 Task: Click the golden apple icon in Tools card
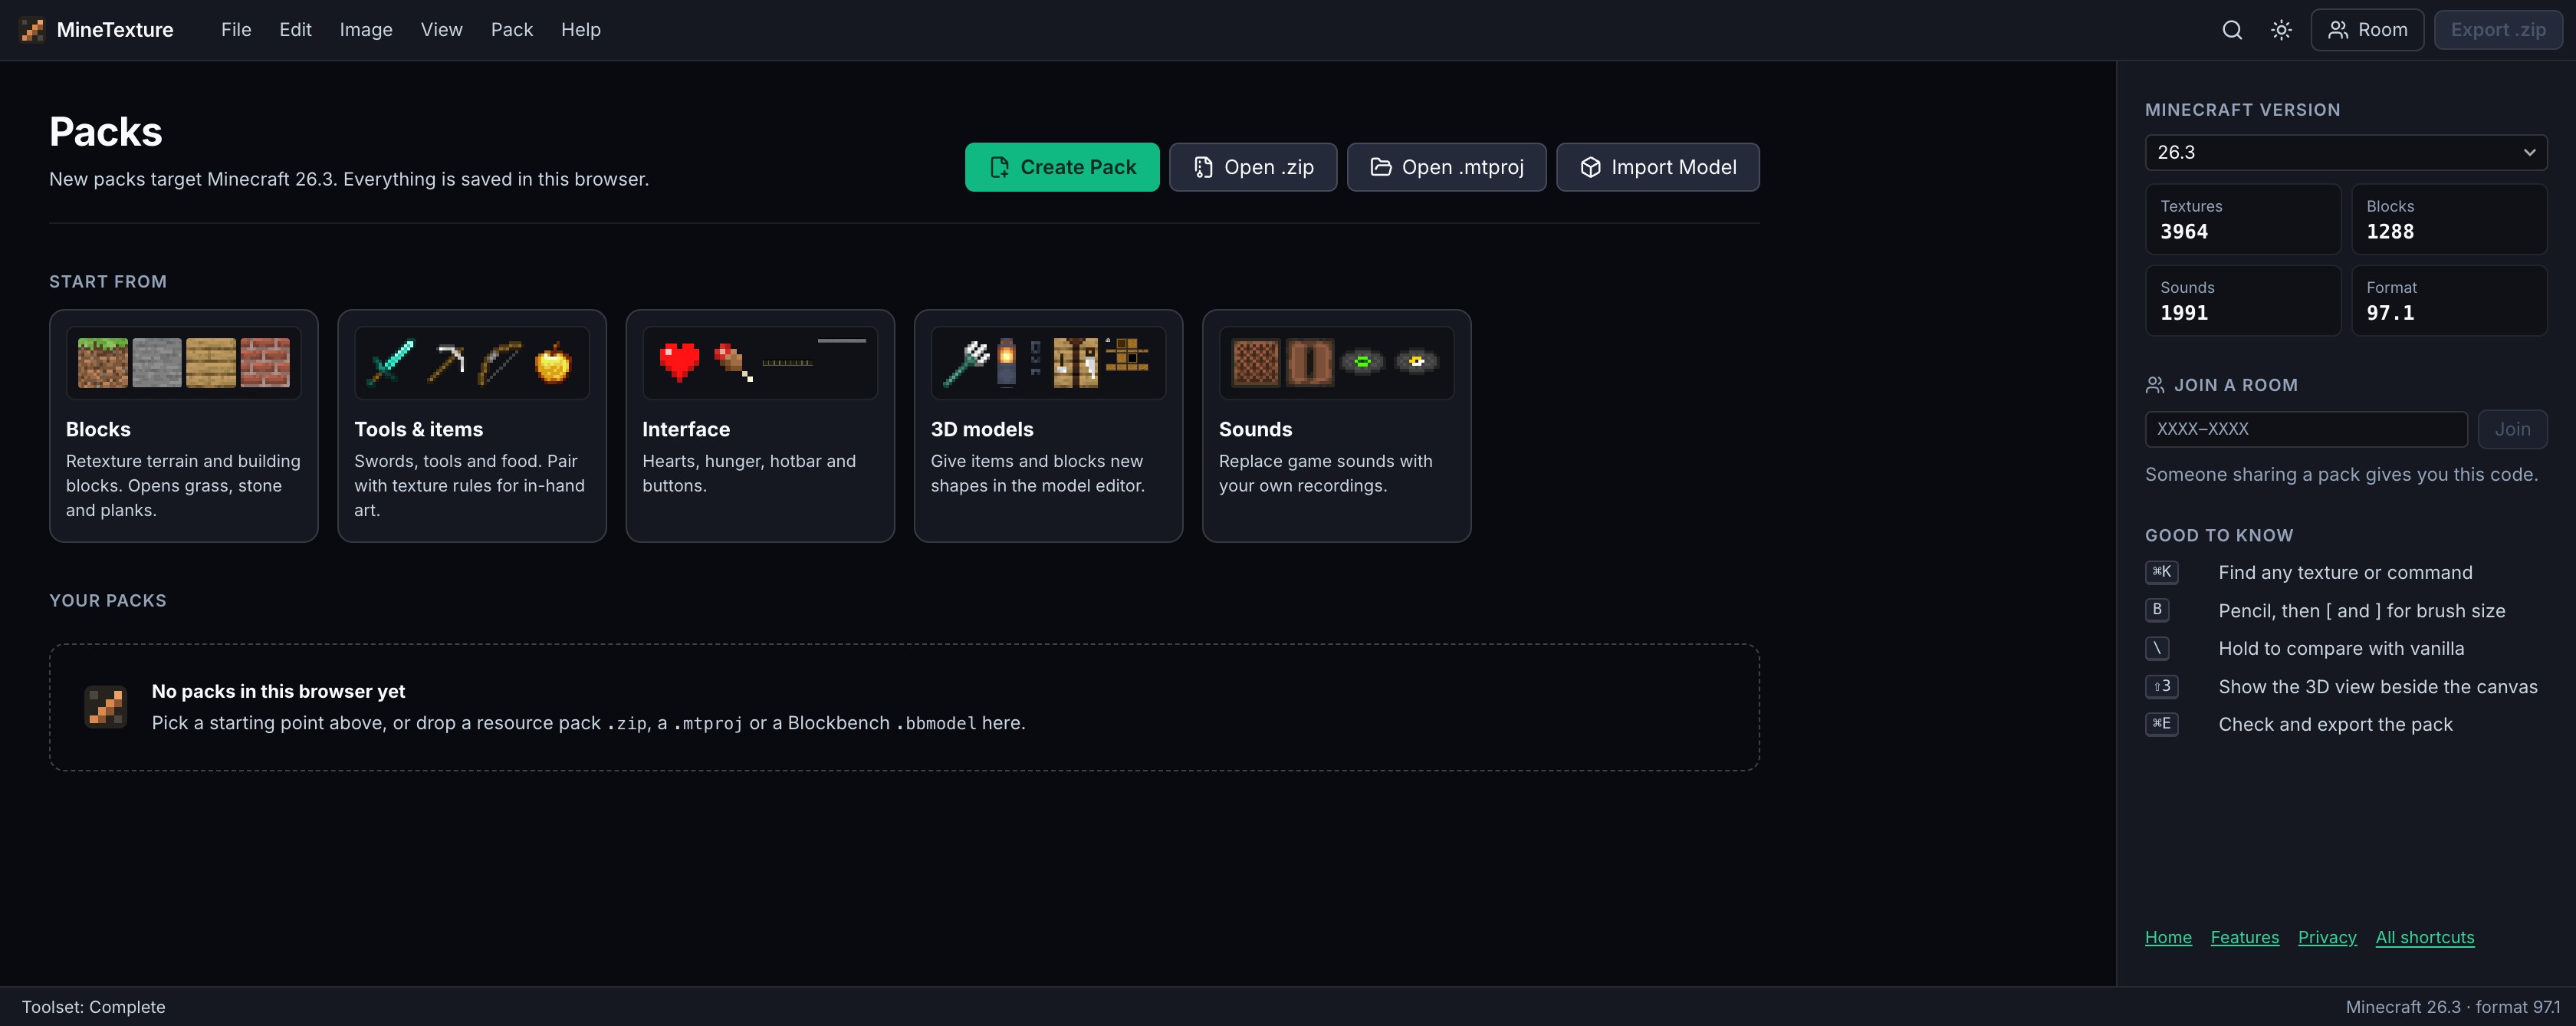coord(553,363)
